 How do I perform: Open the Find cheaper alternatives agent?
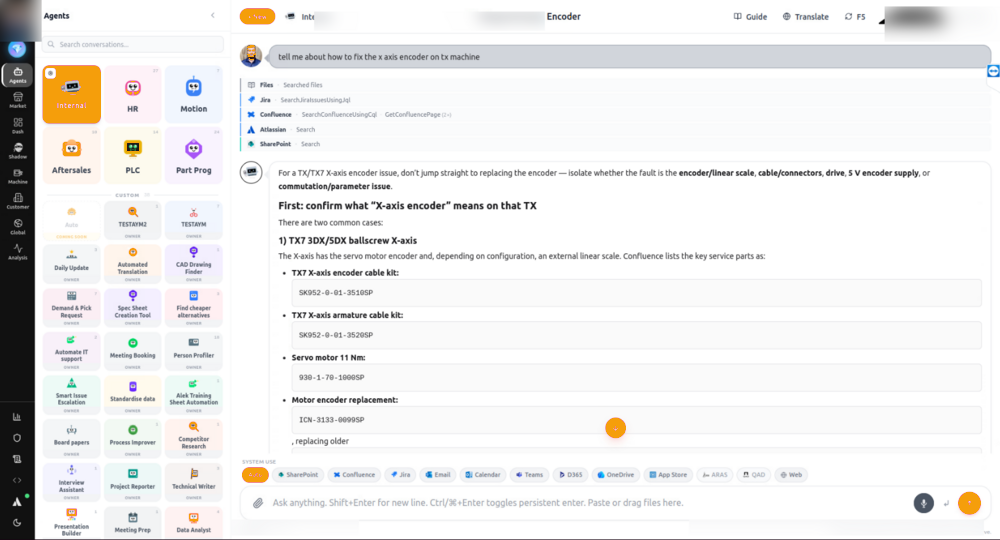point(193,307)
